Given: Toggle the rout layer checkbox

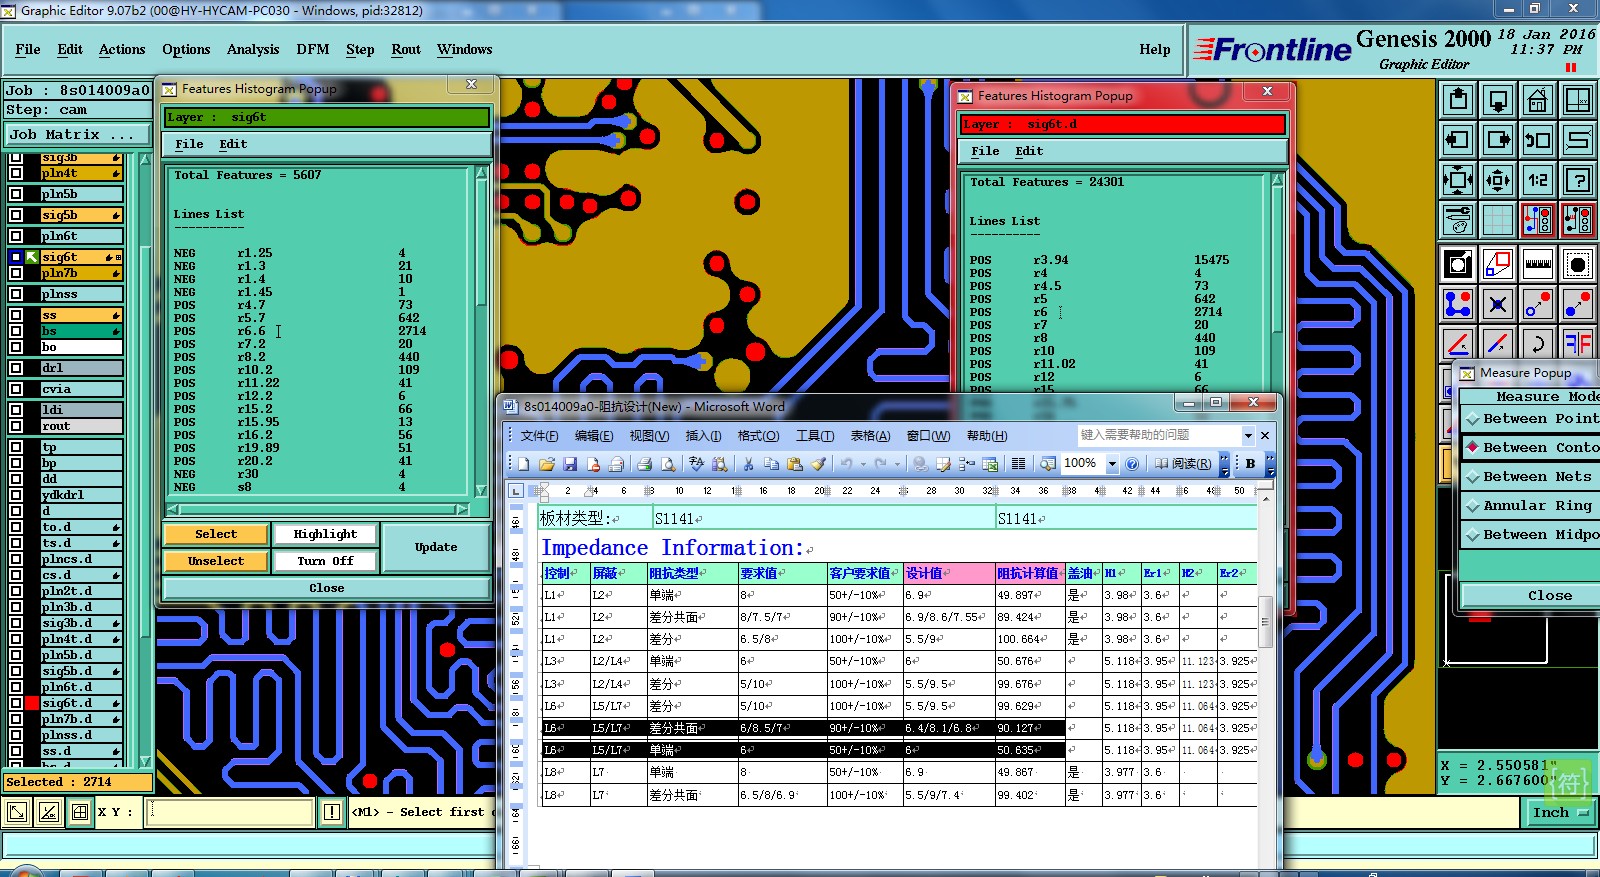Looking at the screenshot, I should click(16, 426).
